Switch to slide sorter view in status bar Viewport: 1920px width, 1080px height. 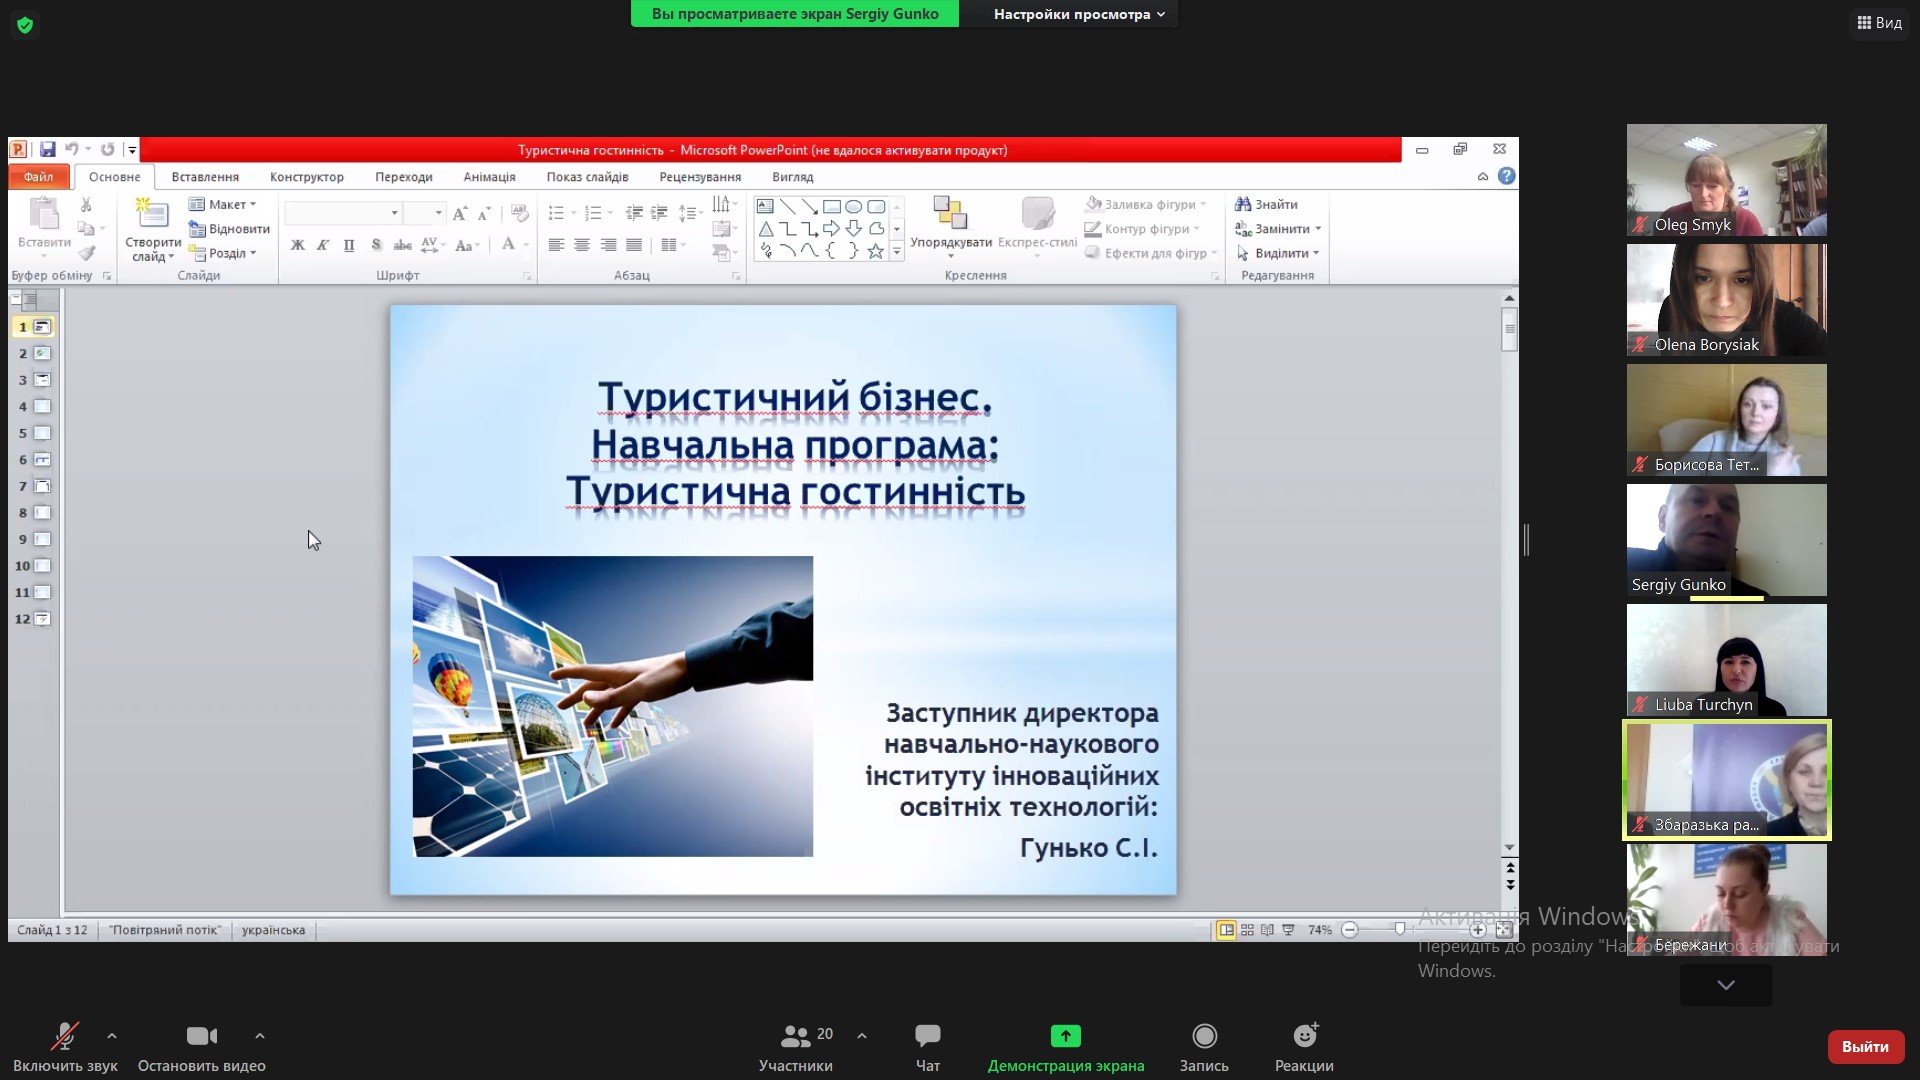coord(1247,930)
